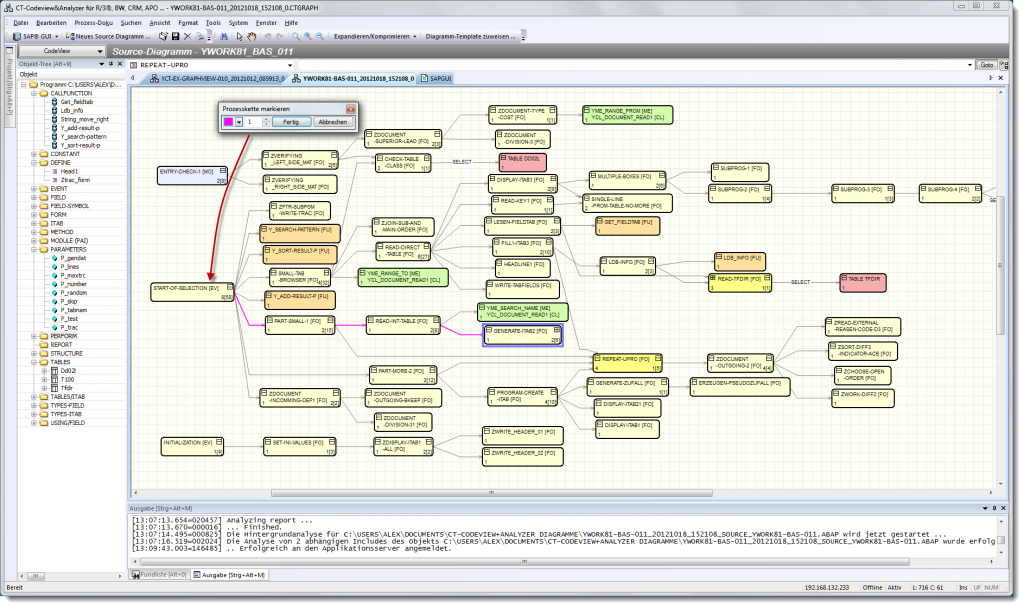Screen dimensions: 1024x607
Task: Open the color dropdown in Prozesskette markieren dialog
Action: (x=238, y=121)
